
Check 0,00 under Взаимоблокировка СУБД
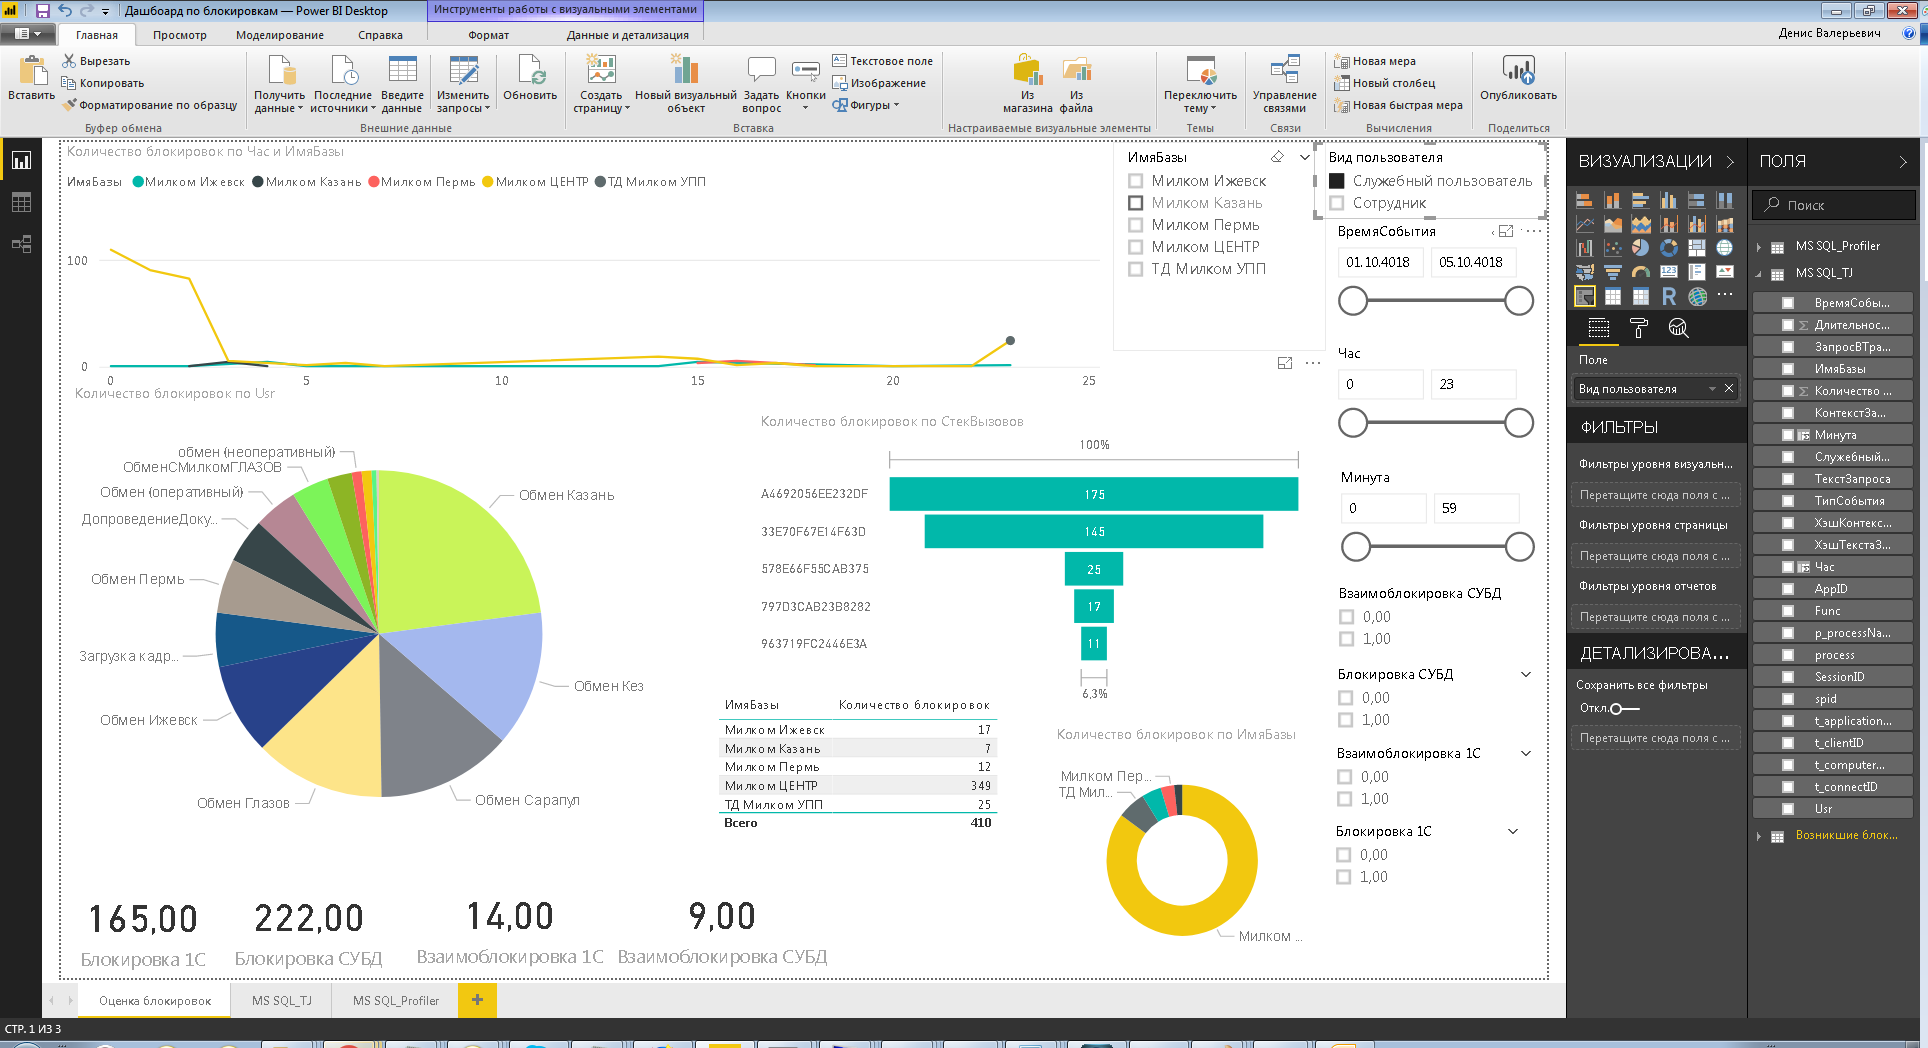tap(1346, 617)
